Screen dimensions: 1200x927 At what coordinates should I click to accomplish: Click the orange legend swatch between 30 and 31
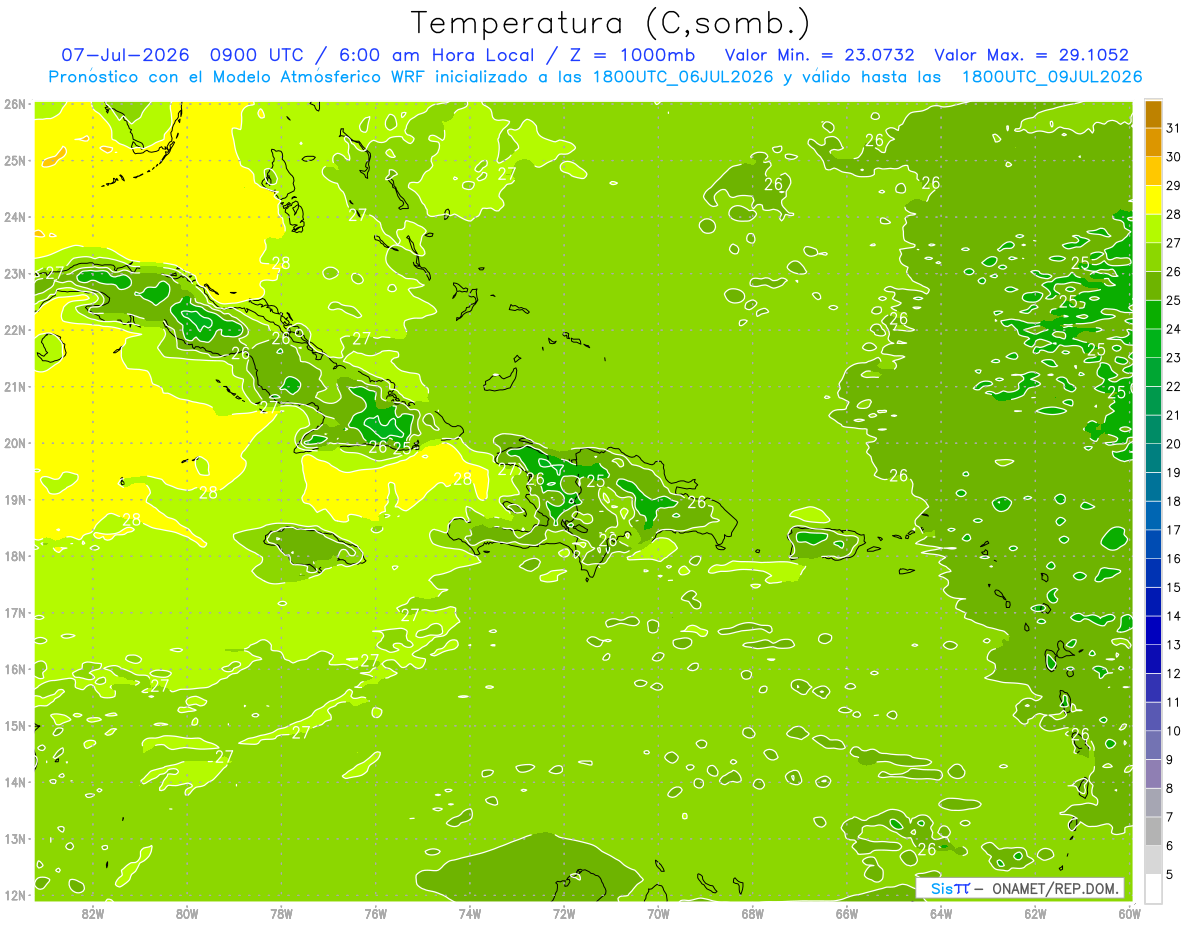pyautogui.click(x=1153, y=143)
